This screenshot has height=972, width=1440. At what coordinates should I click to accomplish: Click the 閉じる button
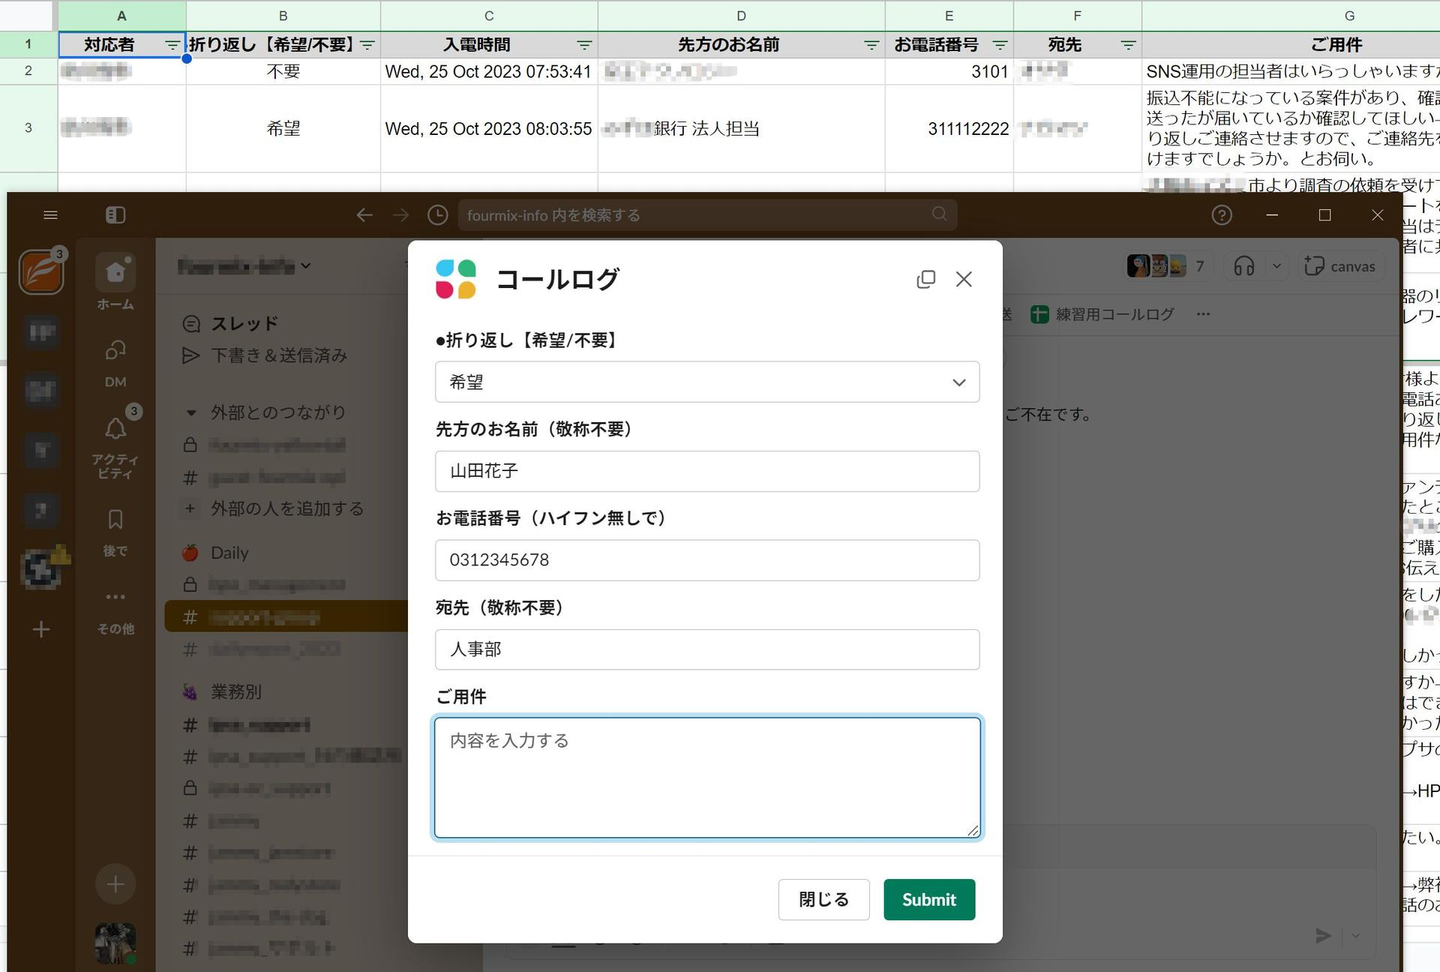[823, 900]
